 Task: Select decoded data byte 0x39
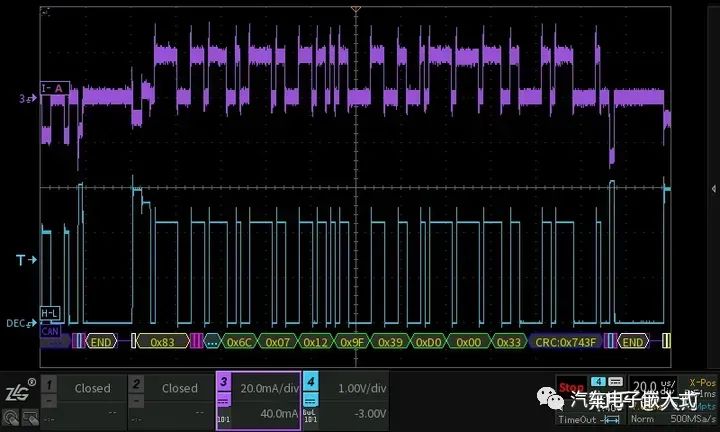[390, 342]
